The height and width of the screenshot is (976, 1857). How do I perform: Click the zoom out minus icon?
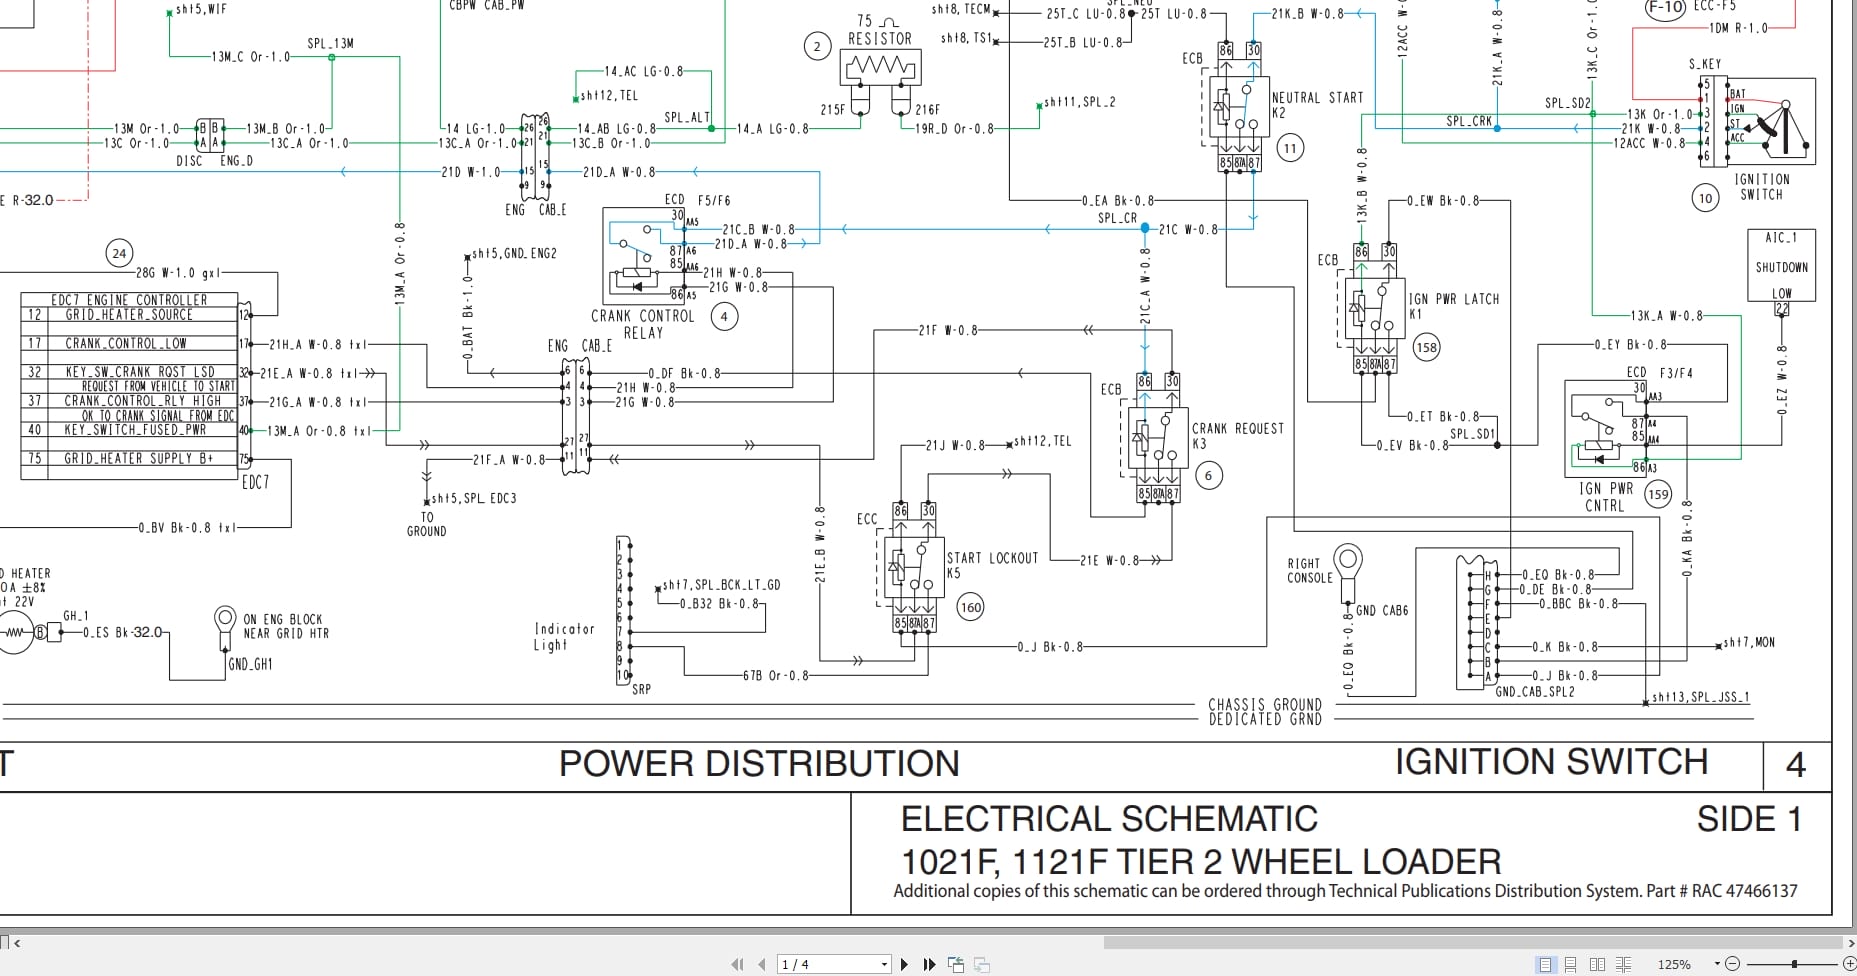(x=1732, y=963)
